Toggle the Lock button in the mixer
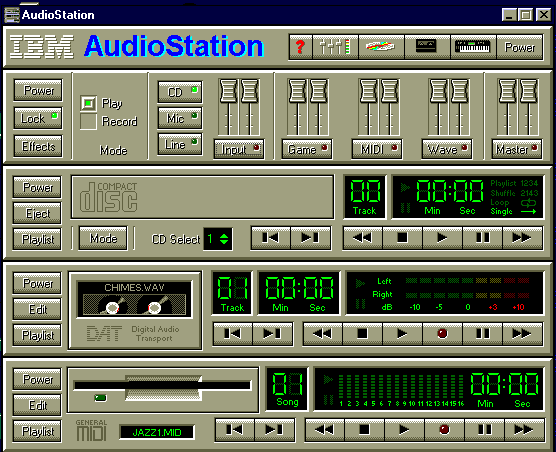 (x=38, y=118)
